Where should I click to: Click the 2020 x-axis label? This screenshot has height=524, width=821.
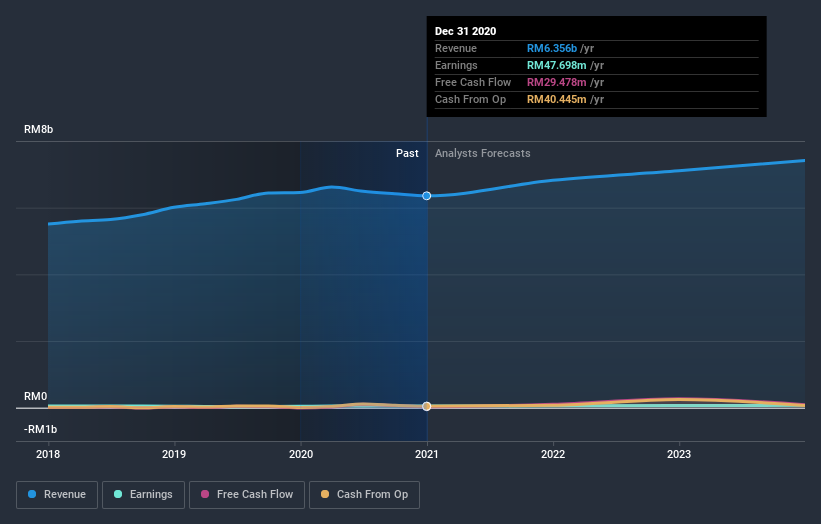pos(301,454)
